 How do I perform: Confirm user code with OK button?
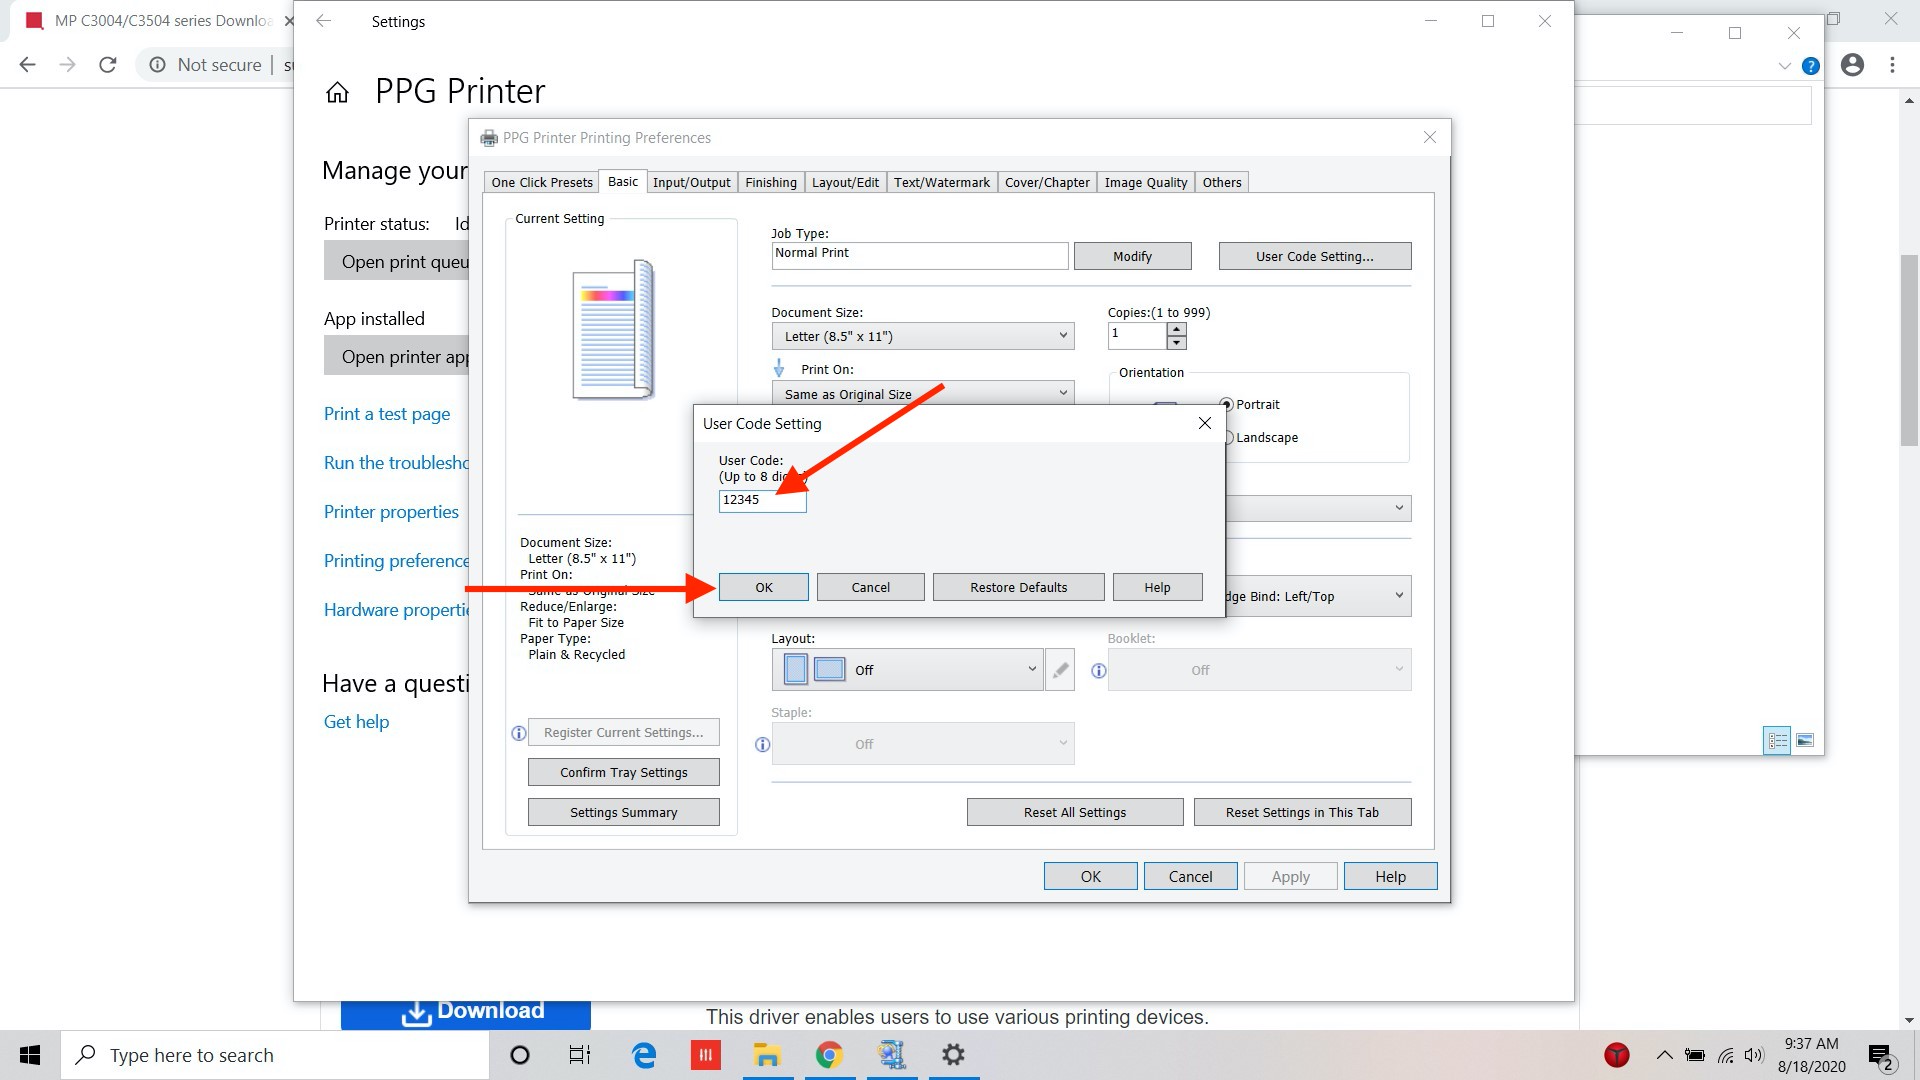(764, 587)
